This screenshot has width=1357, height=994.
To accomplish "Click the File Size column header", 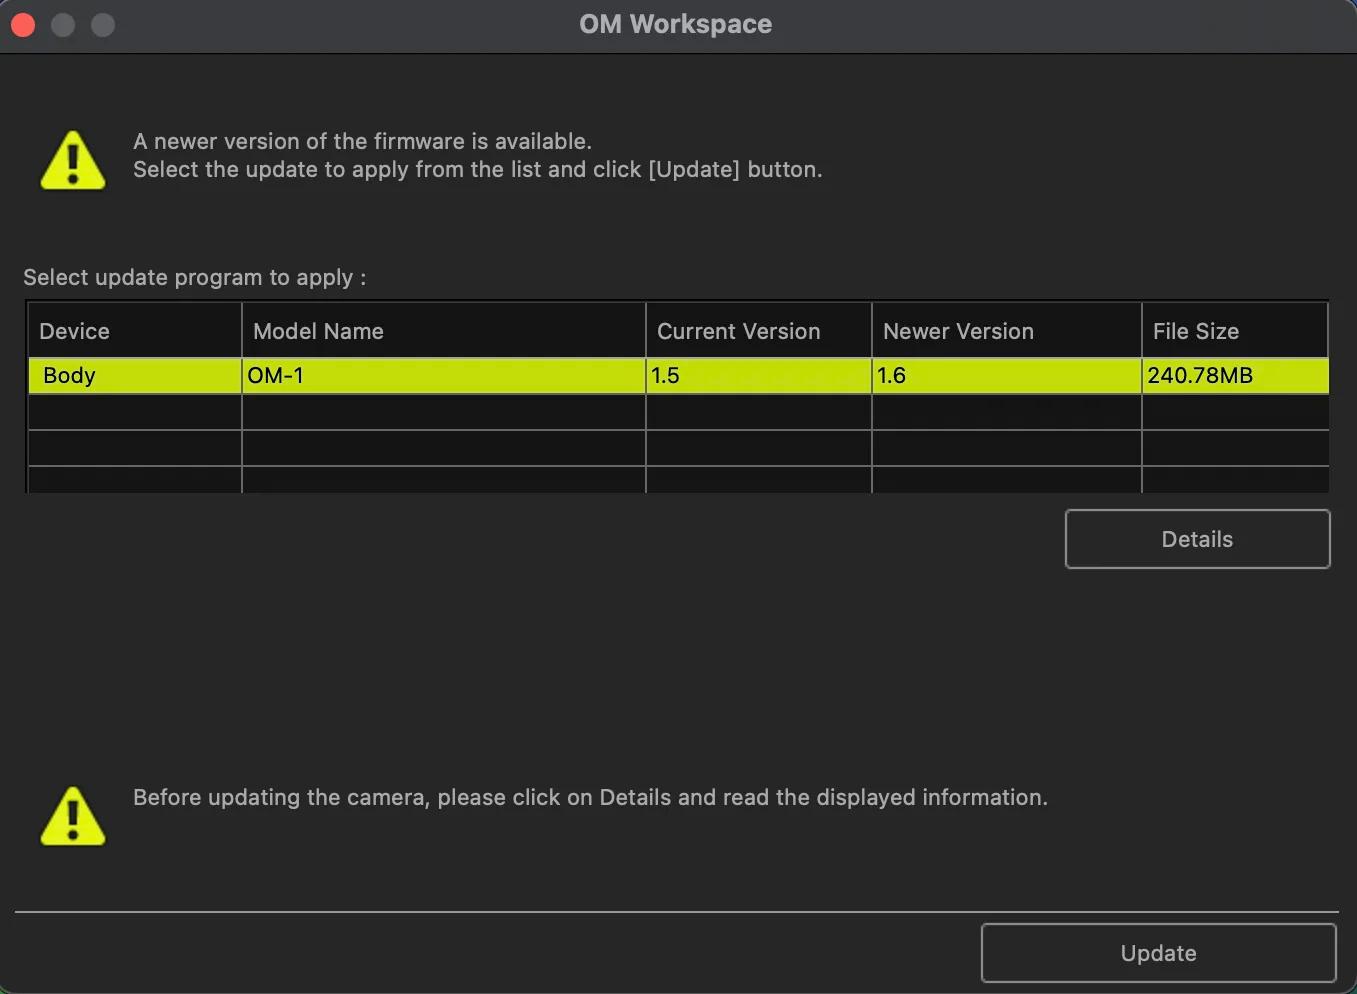I will [x=1235, y=331].
